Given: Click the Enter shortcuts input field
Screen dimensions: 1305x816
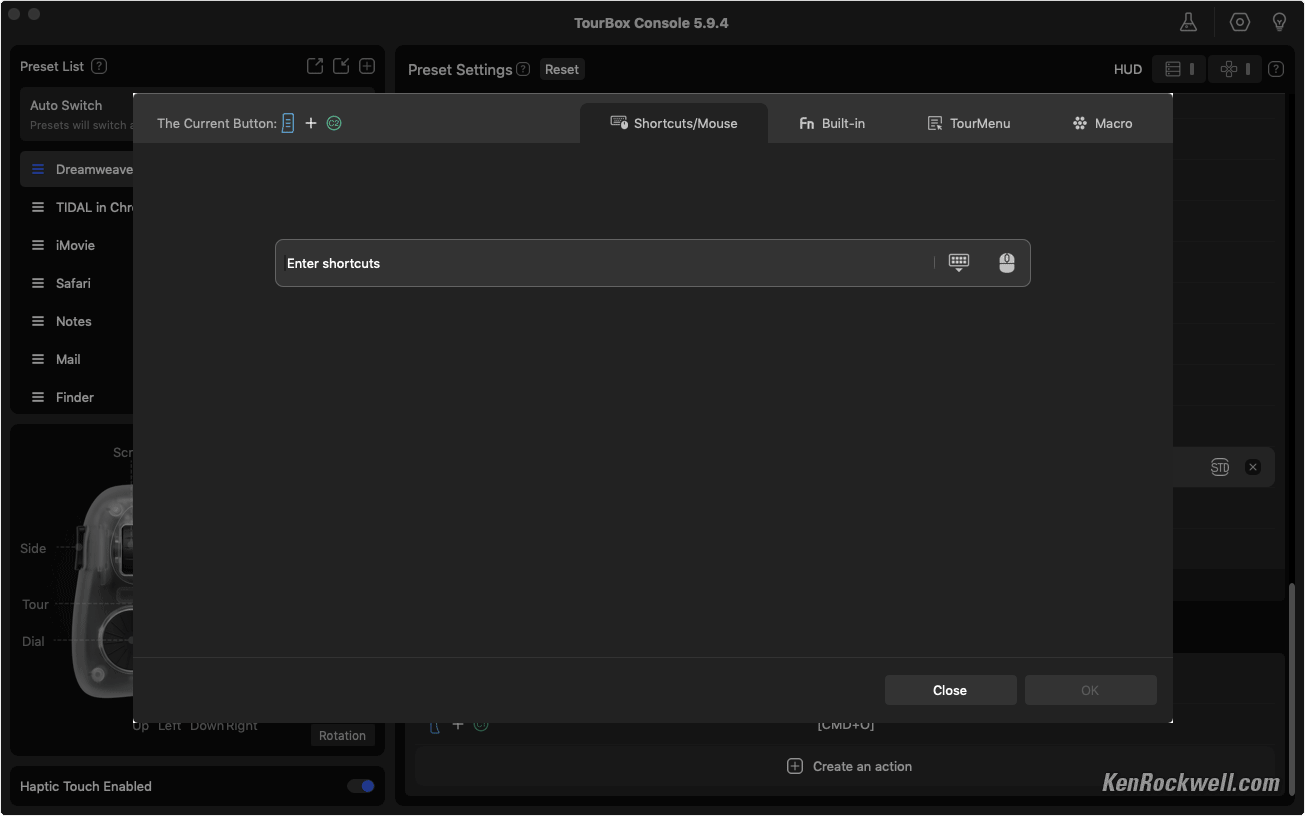Looking at the screenshot, I should (x=600, y=263).
